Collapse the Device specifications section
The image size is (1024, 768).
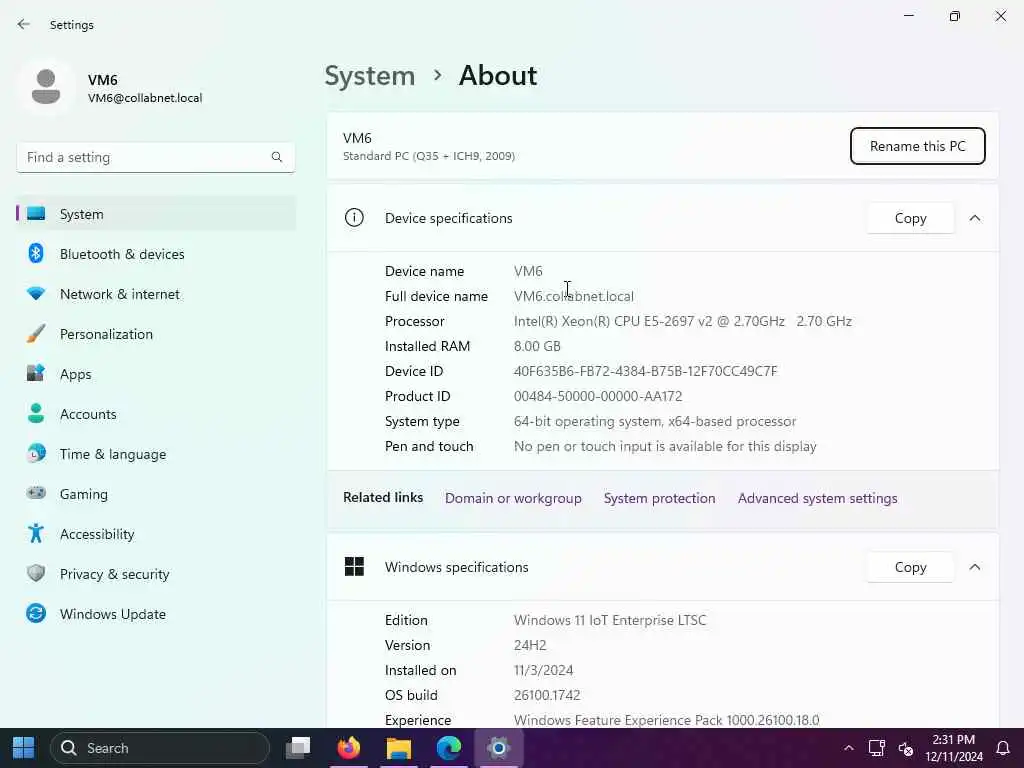[x=975, y=218]
